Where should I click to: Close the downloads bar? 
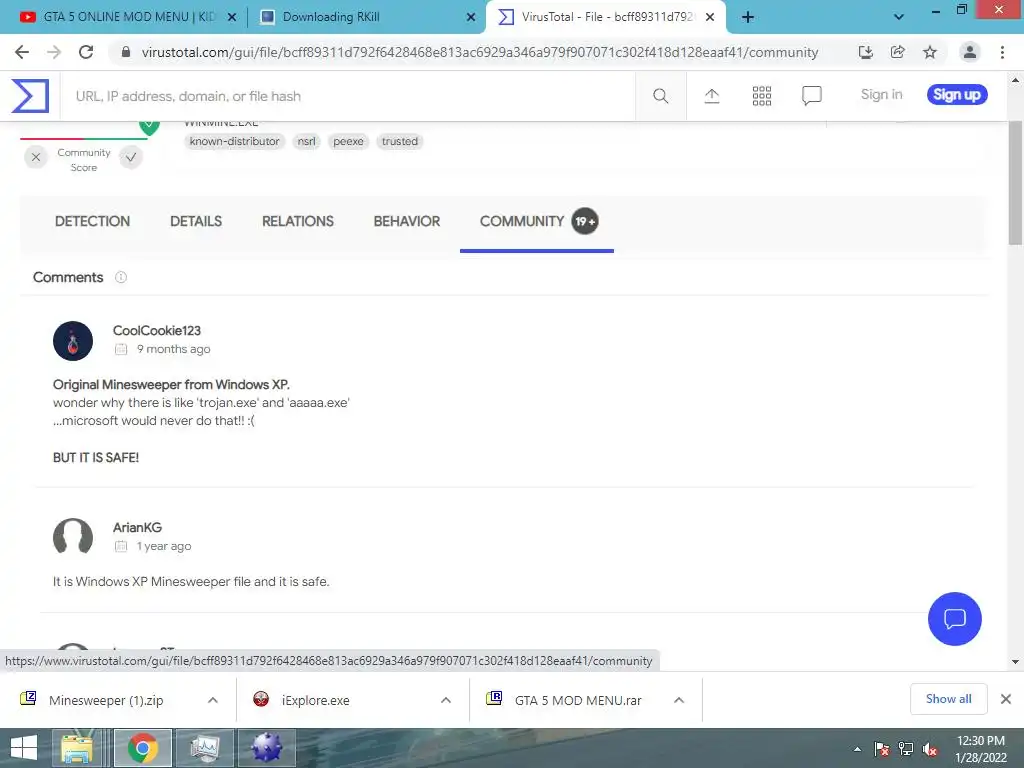tap(1006, 699)
